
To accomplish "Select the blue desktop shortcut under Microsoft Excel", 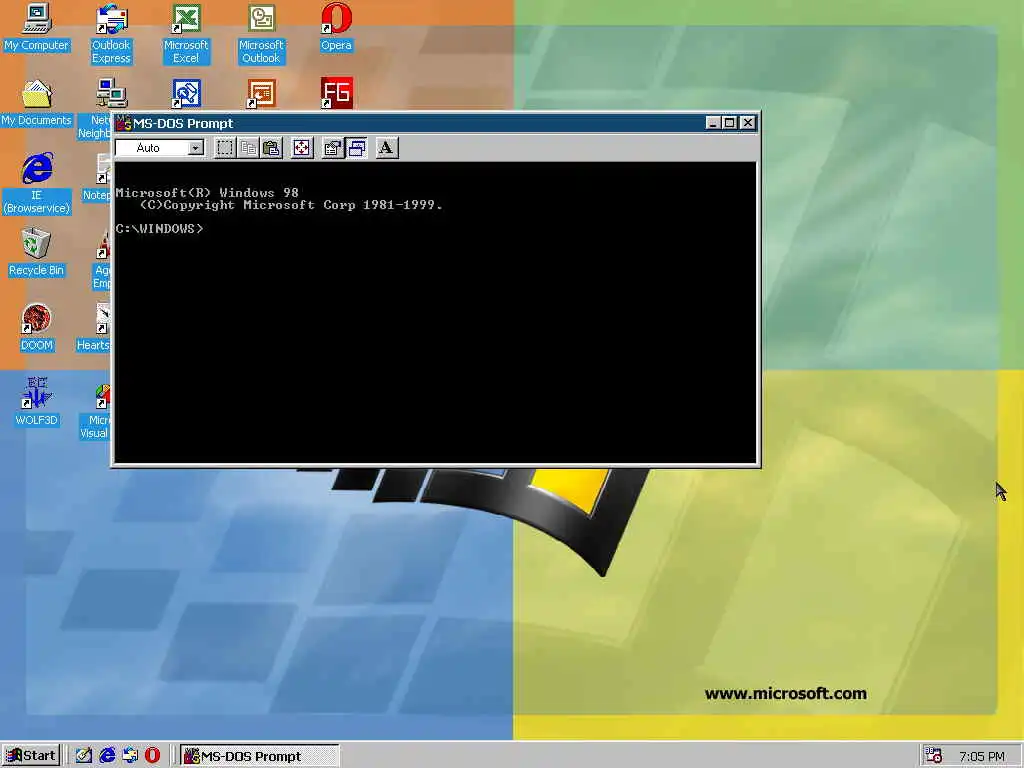I will coord(186,93).
